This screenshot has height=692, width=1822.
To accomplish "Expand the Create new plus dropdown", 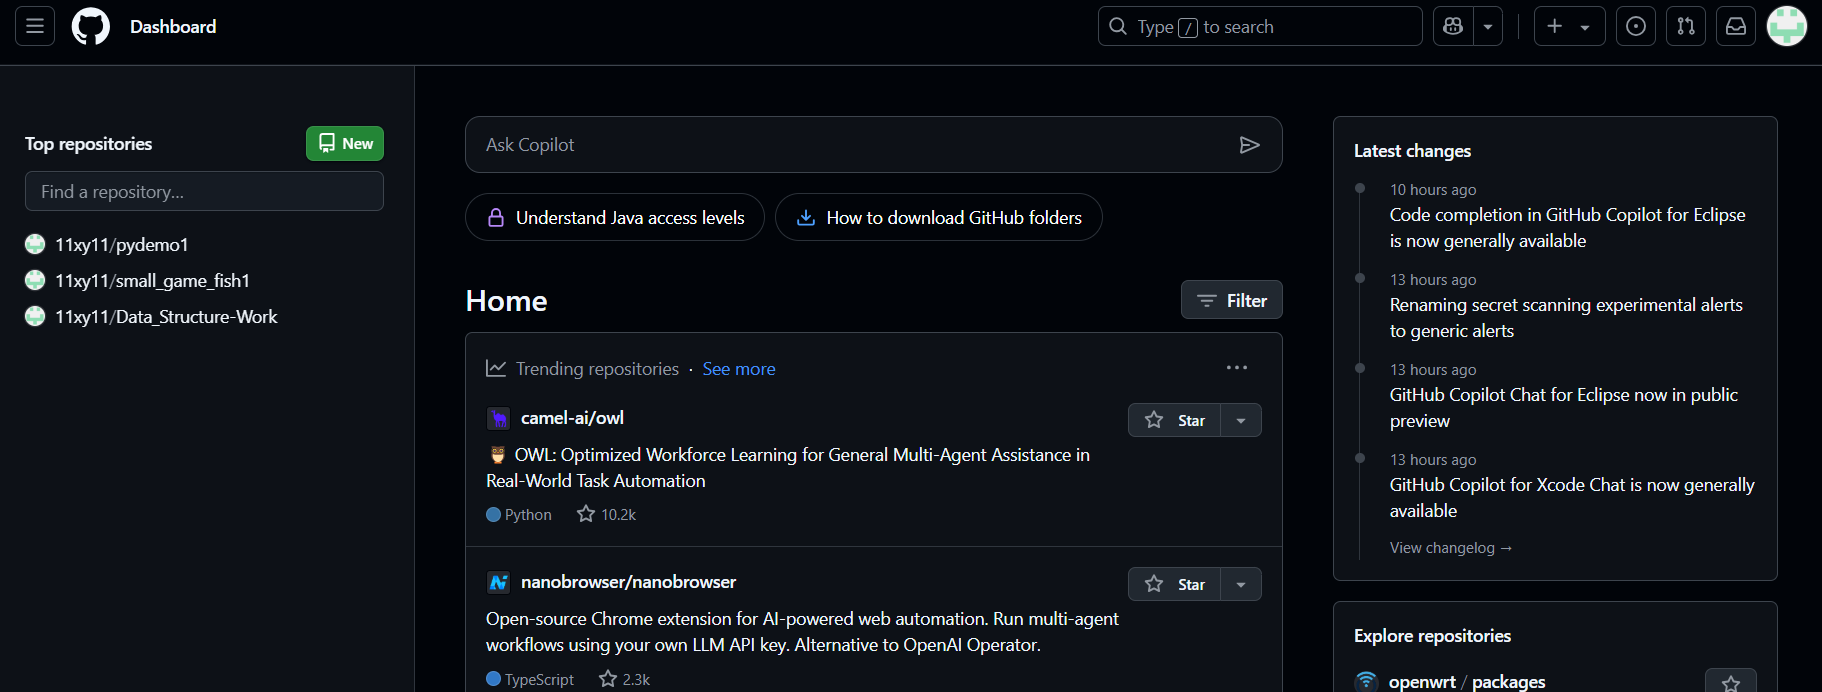I will [1569, 26].
